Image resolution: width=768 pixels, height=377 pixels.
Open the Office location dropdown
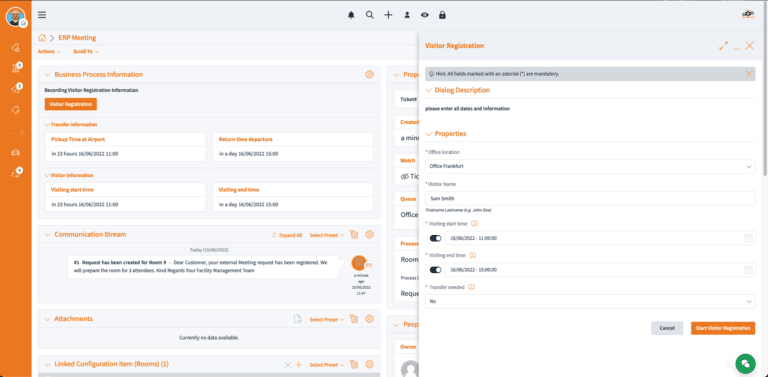[x=590, y=166]
